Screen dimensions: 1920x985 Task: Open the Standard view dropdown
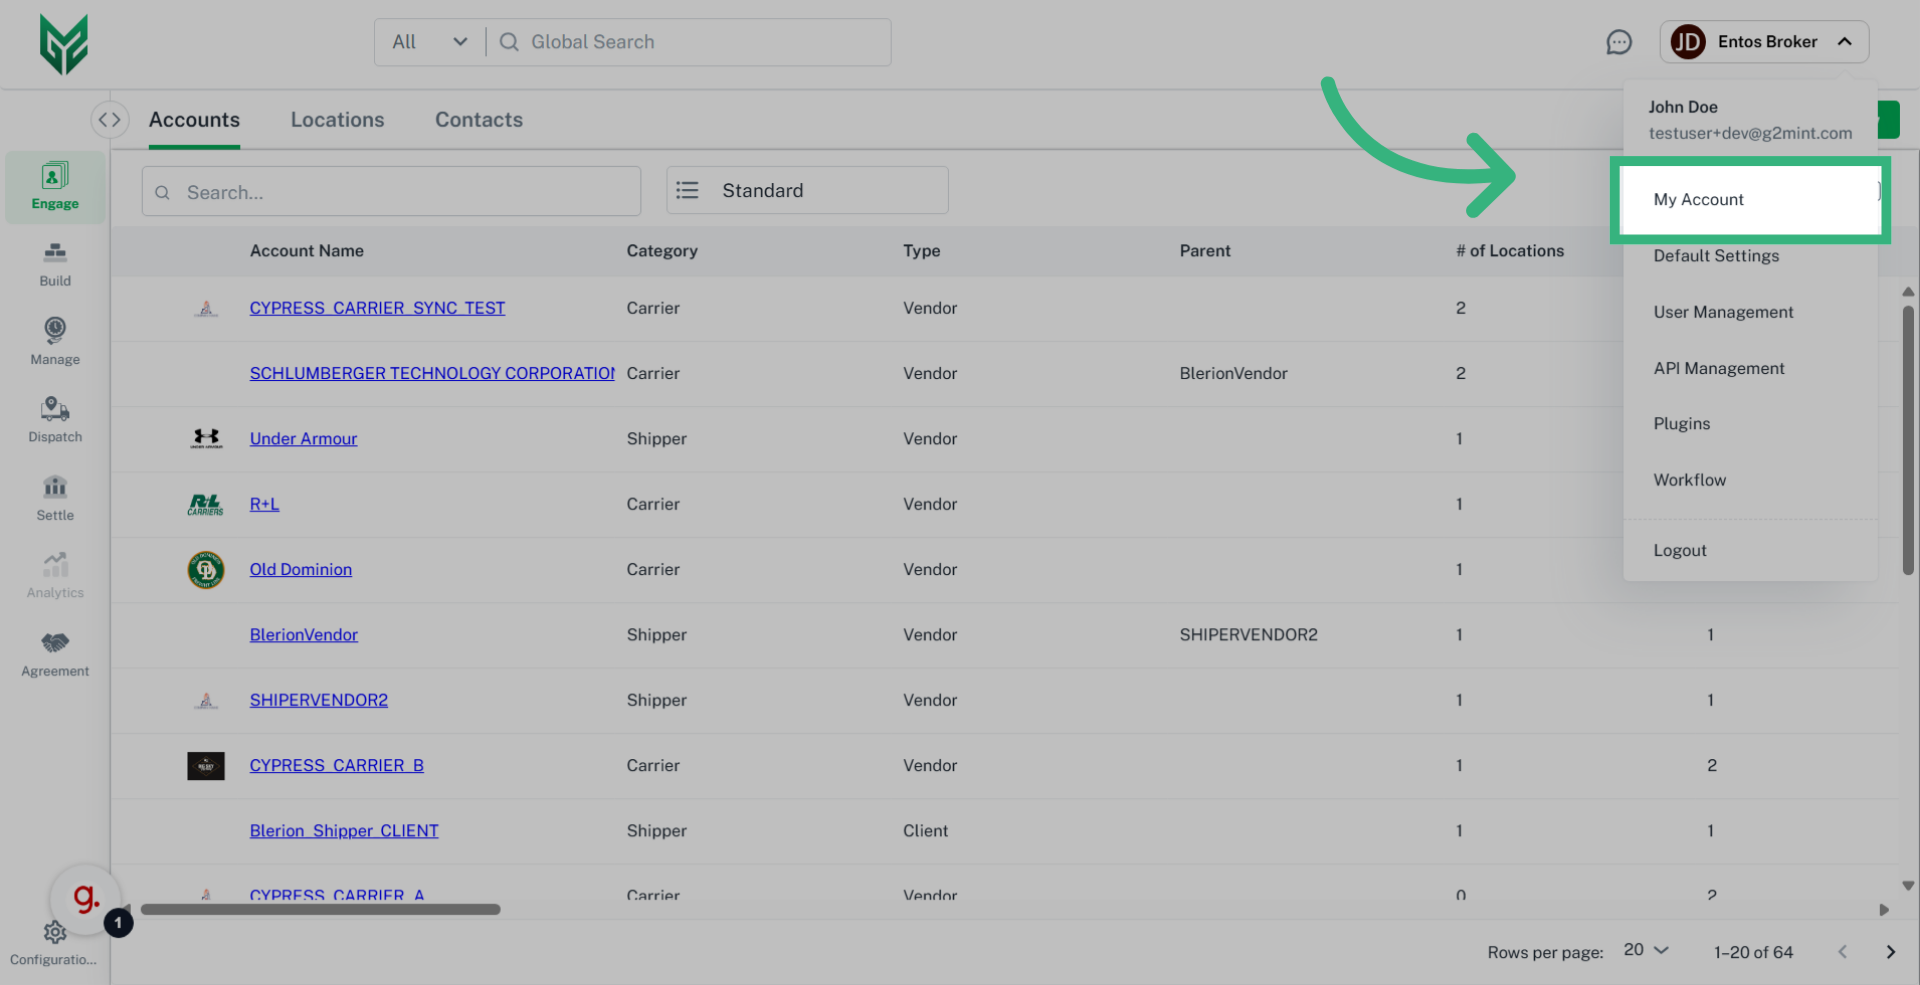click(806, 191)
